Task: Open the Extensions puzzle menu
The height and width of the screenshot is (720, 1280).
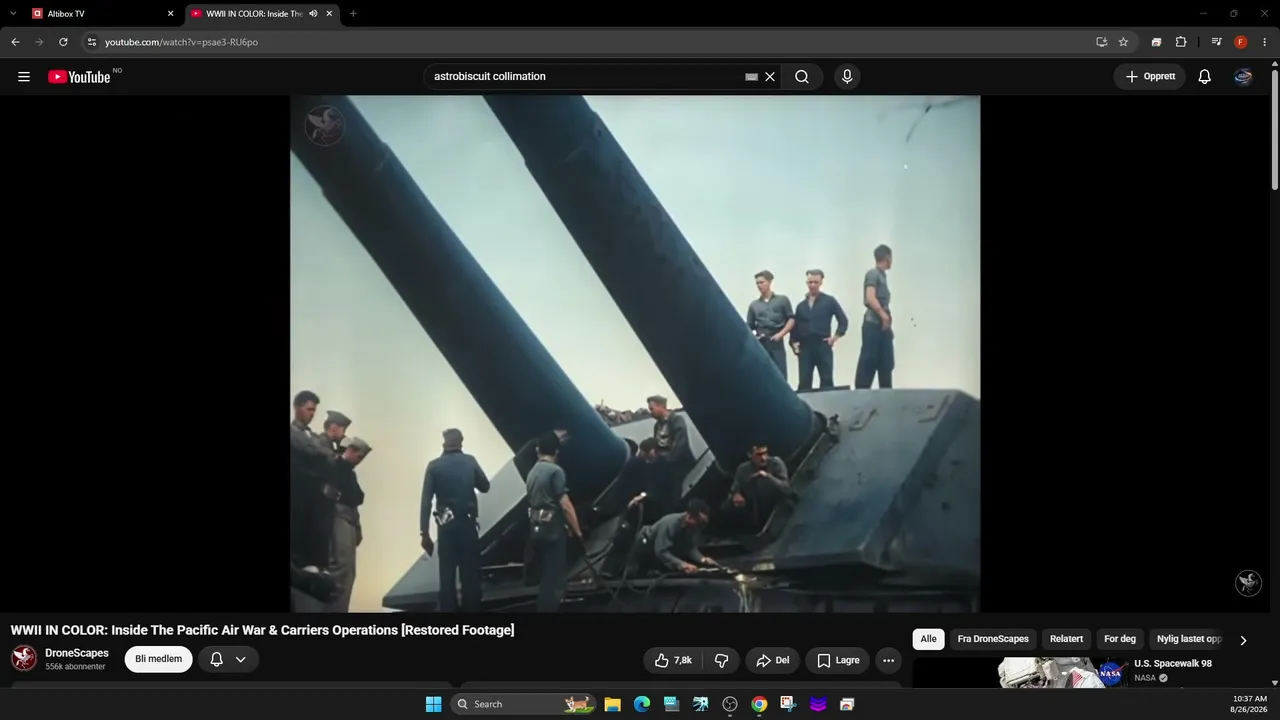Action: [x=1181, y=42]
